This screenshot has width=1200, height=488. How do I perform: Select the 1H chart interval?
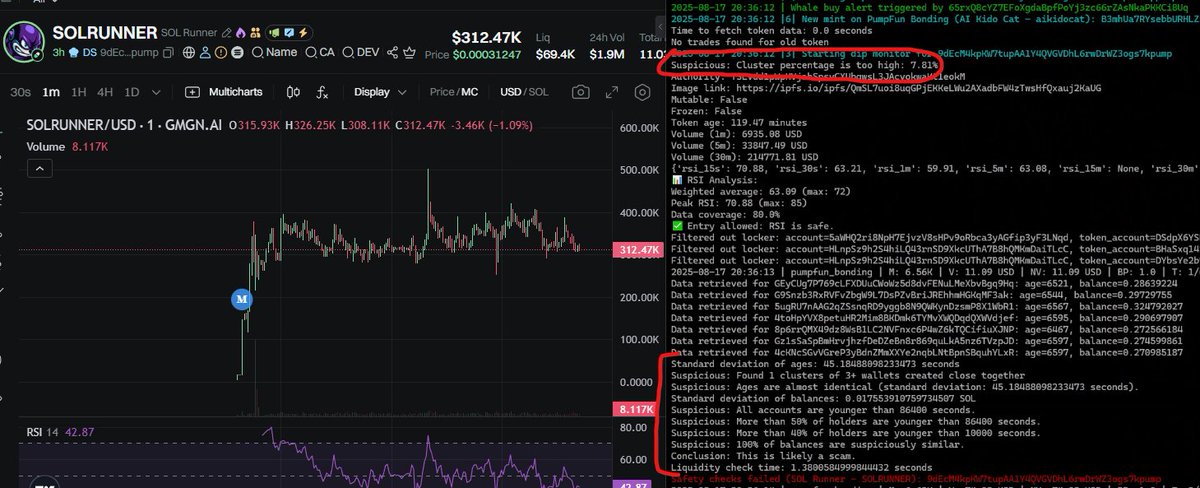(79, 92)
